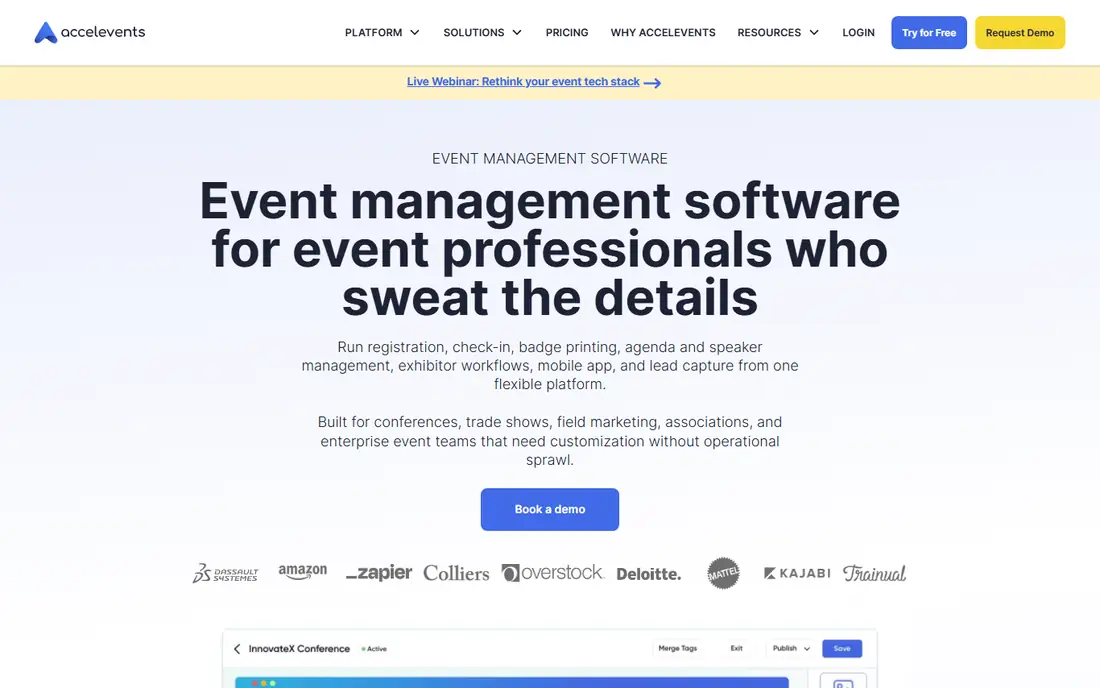Click the back arrow next to InnovateX Conference

pyautogui.click(x=237, y=649)
